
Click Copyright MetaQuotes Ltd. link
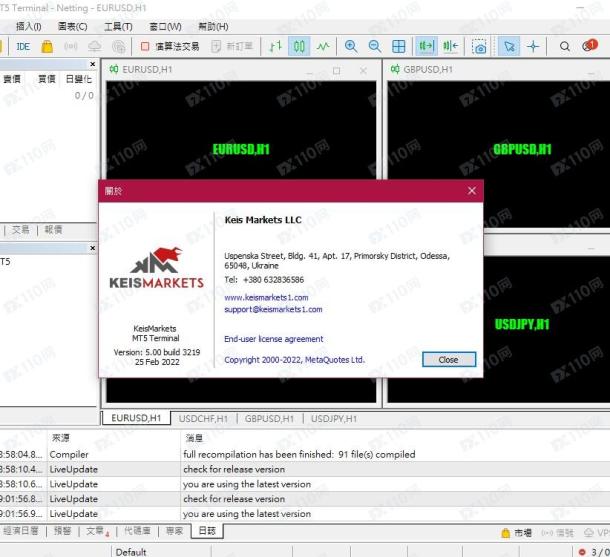(294, 360)
